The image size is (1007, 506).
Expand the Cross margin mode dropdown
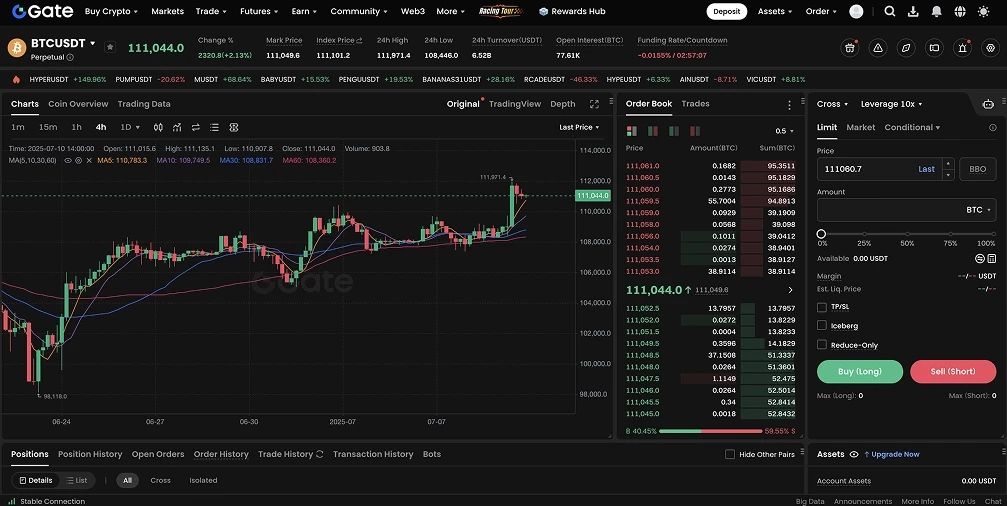click(x=832, y=104)
